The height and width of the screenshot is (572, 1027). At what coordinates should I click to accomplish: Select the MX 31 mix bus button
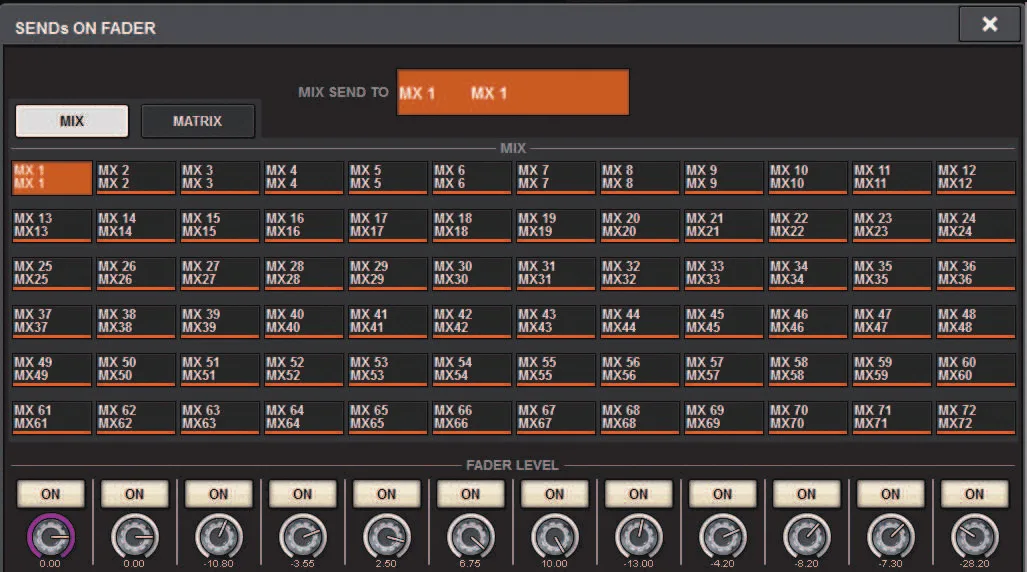click(555, 273)
